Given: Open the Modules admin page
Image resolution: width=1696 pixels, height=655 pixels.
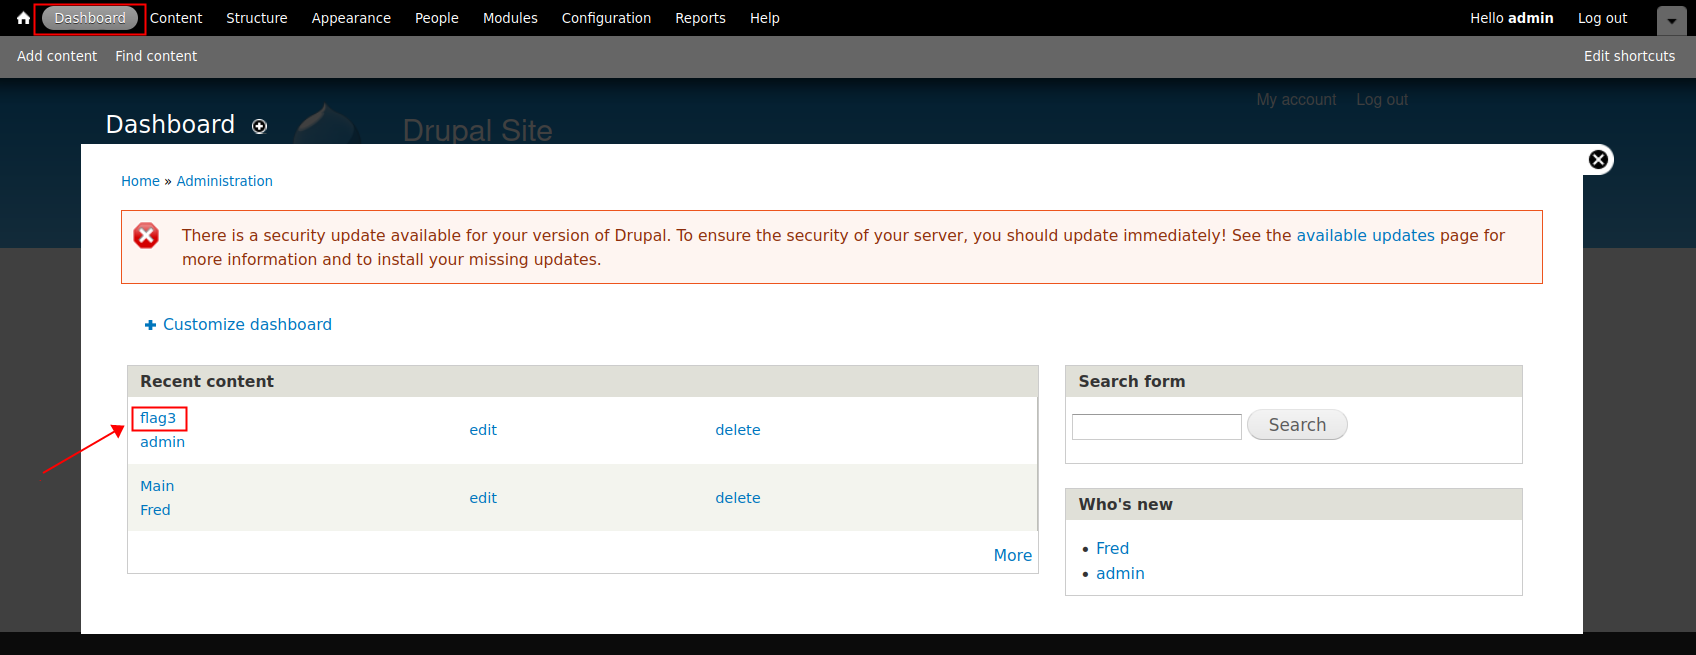Looking at the screenshot, I should pyautogui.click(x=510, y=18).
